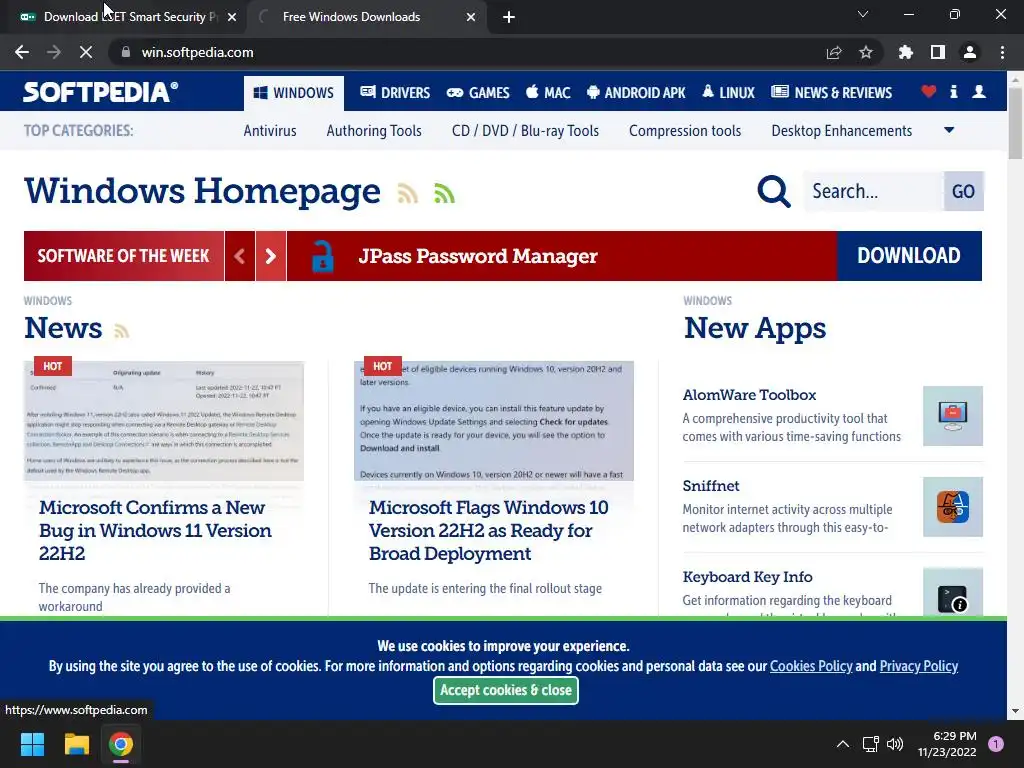This screenshot has width=1024, height=768.
Task: Open the notification badge in taskbar
Action: click(995, 744)
